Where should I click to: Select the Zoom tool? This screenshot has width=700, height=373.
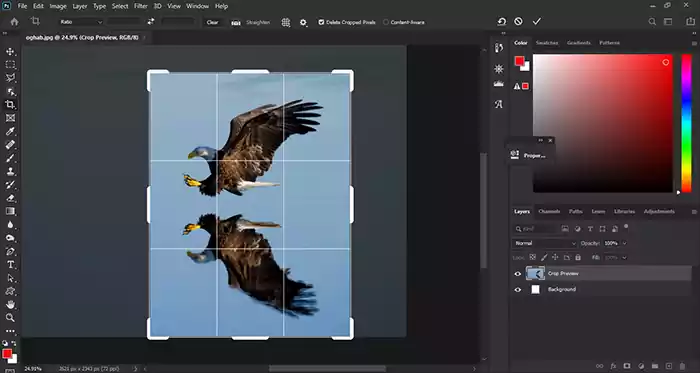pyautogui.click(x=10, y=318)
